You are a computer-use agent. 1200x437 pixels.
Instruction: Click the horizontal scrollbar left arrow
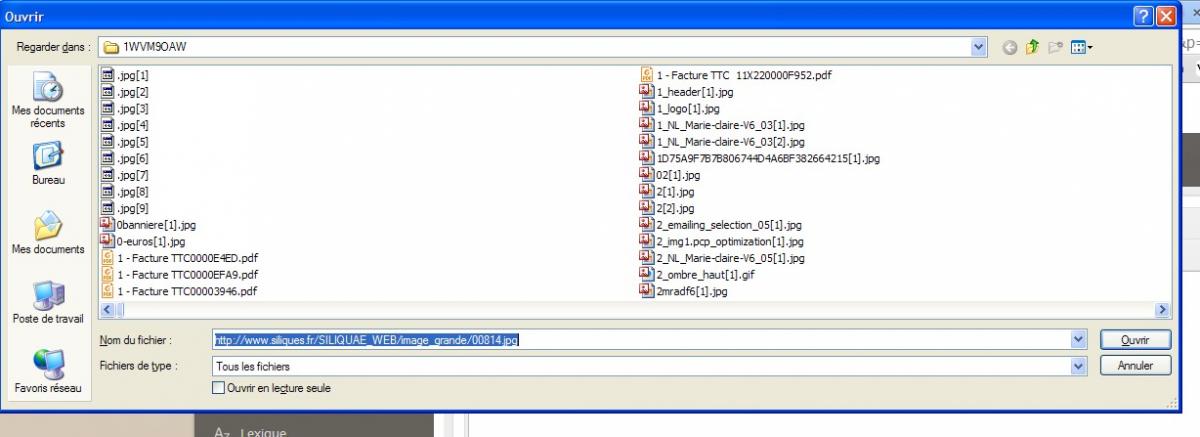pos(106,310)
